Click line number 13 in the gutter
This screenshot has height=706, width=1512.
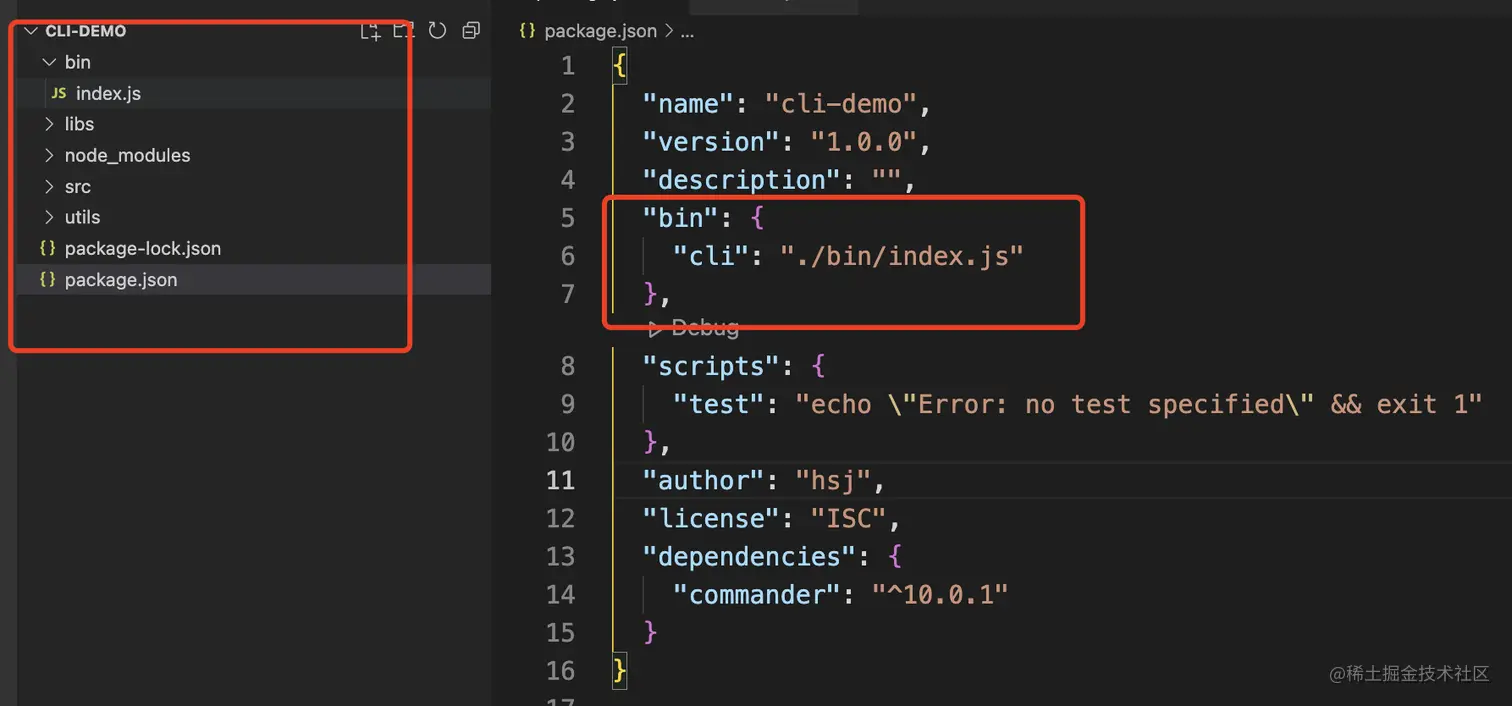[561, 556]
